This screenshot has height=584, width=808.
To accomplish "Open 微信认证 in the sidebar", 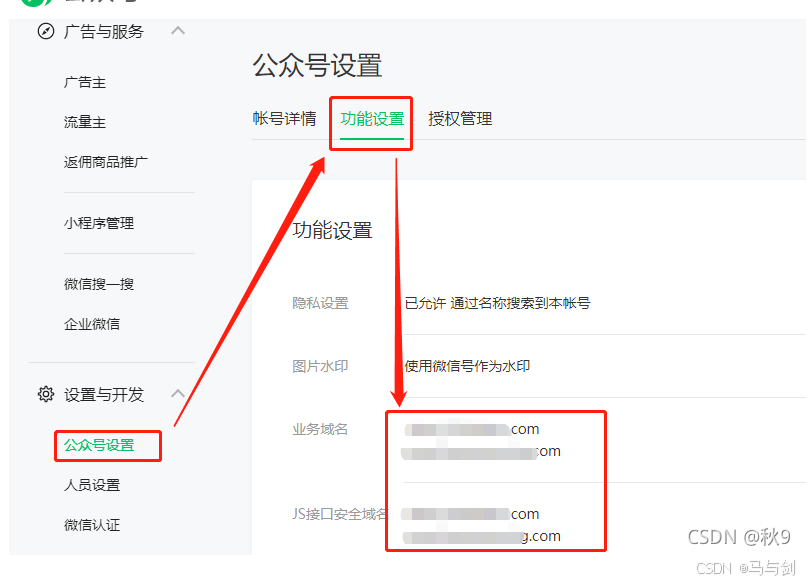I will tap(92, 525).
